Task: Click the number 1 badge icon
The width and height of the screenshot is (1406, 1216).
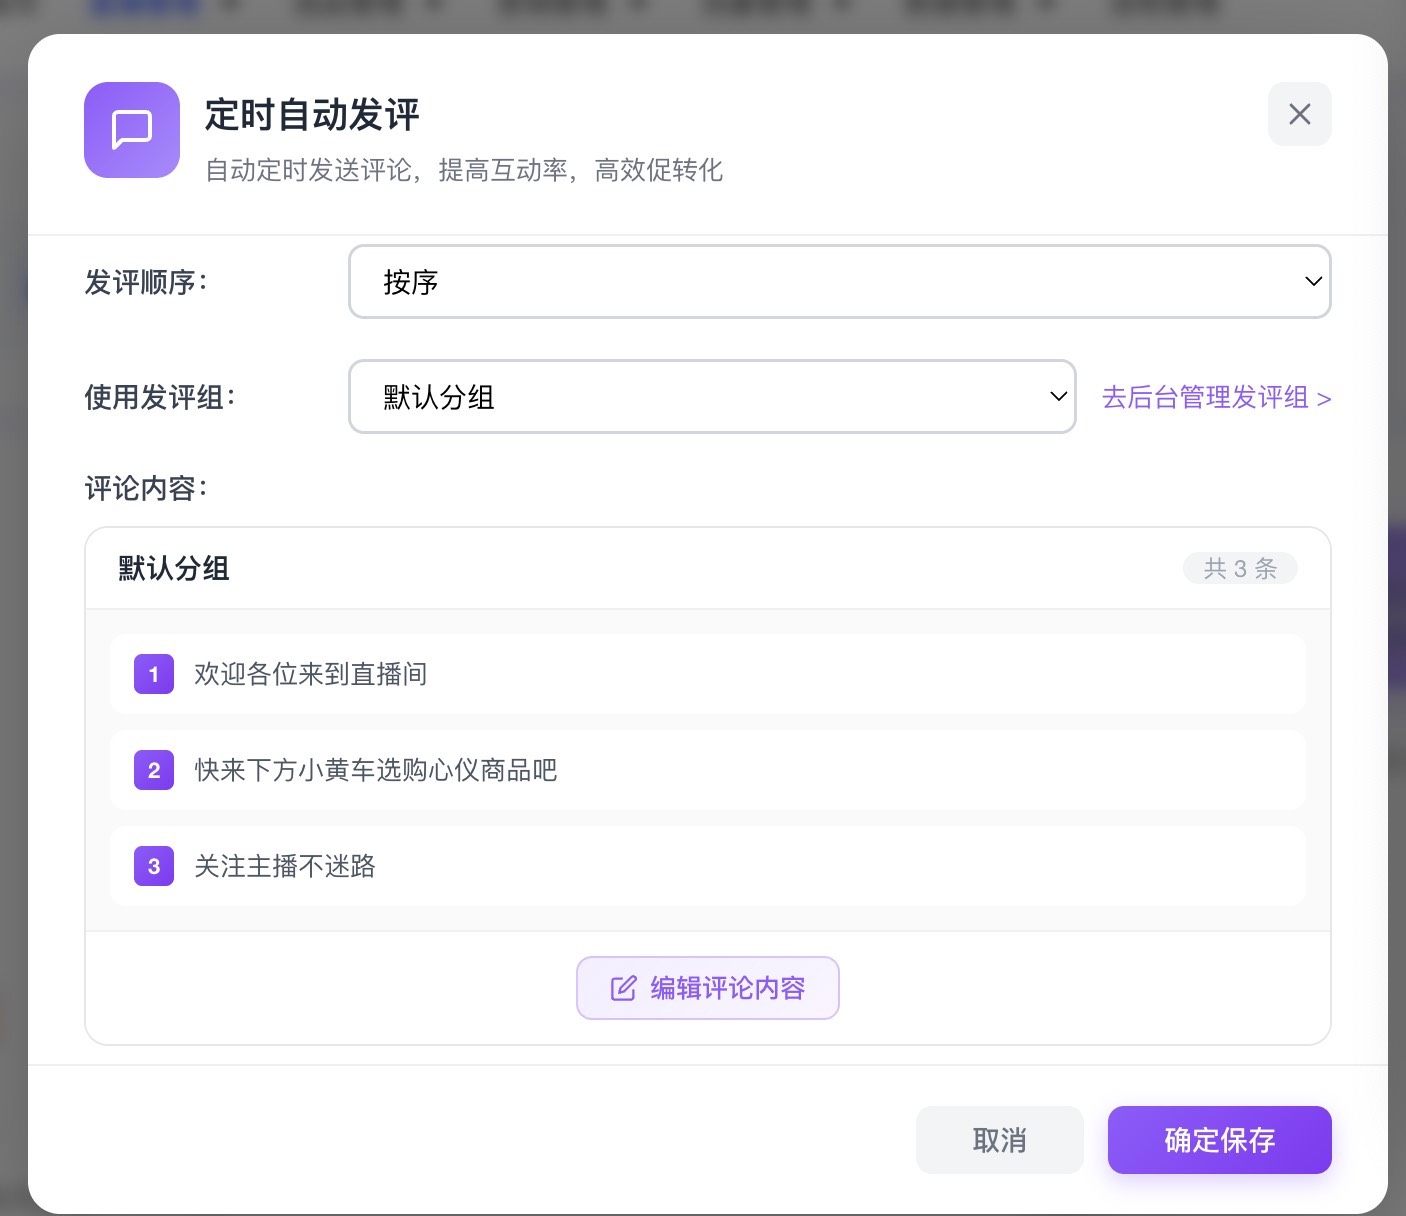Action: tap(154, 674)
